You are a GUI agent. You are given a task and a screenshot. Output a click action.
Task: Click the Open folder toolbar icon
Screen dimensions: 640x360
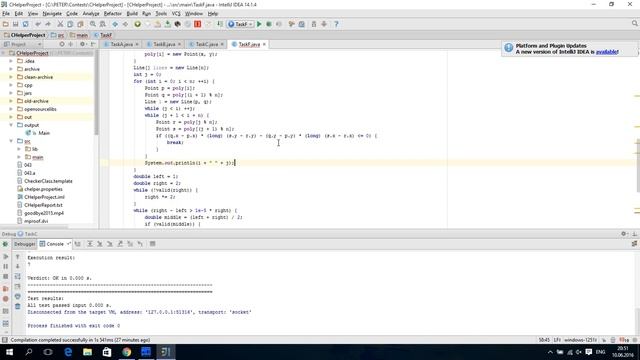(6, 24)
